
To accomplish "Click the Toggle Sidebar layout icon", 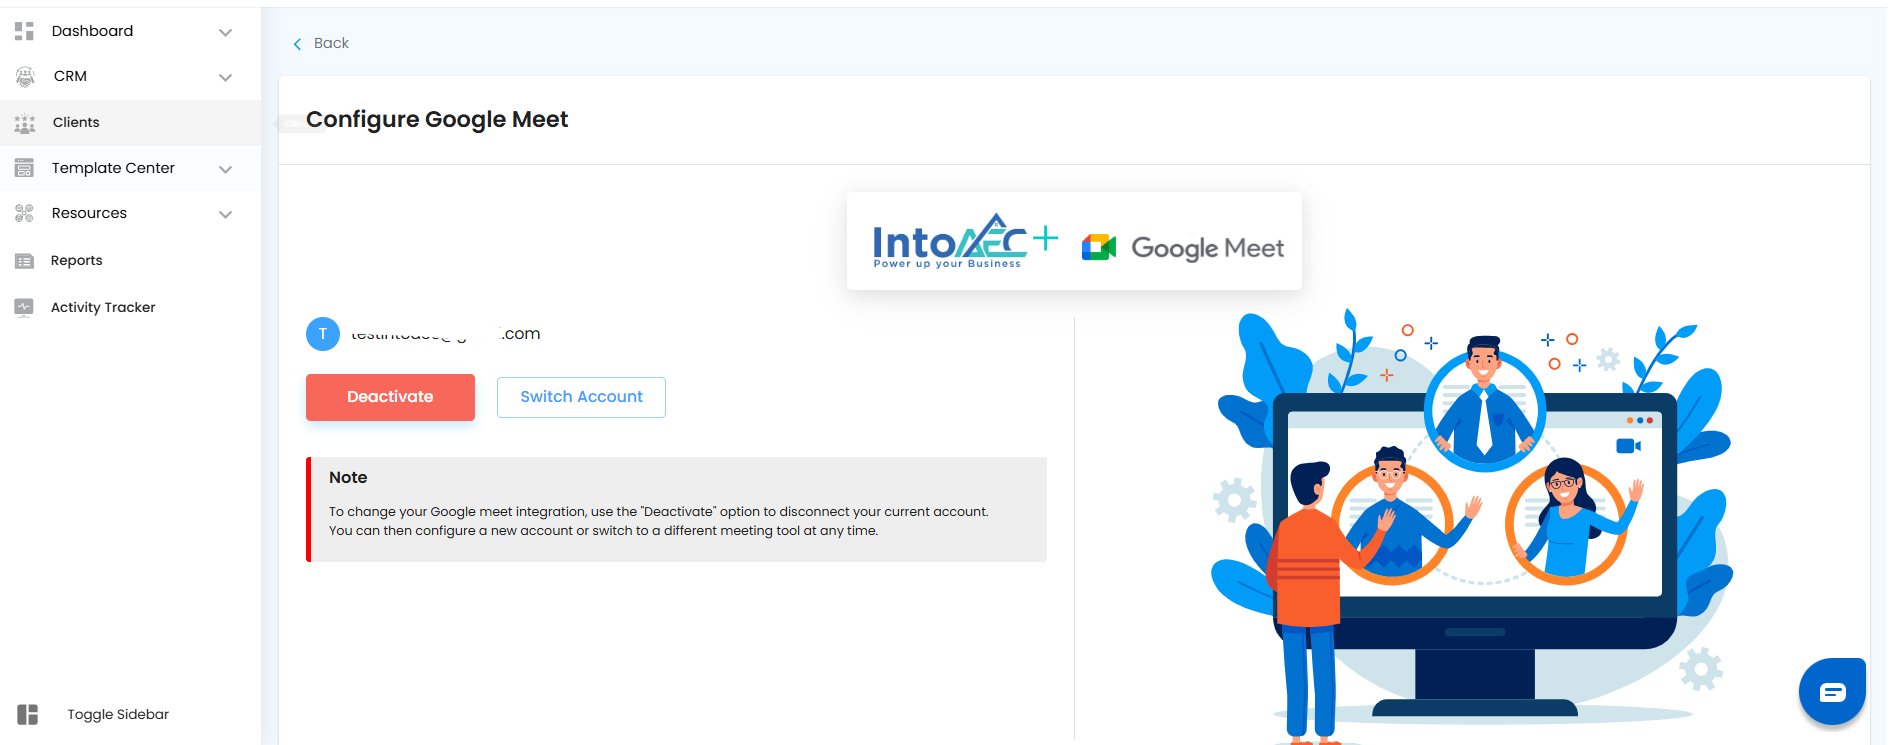I will point(28,714).
